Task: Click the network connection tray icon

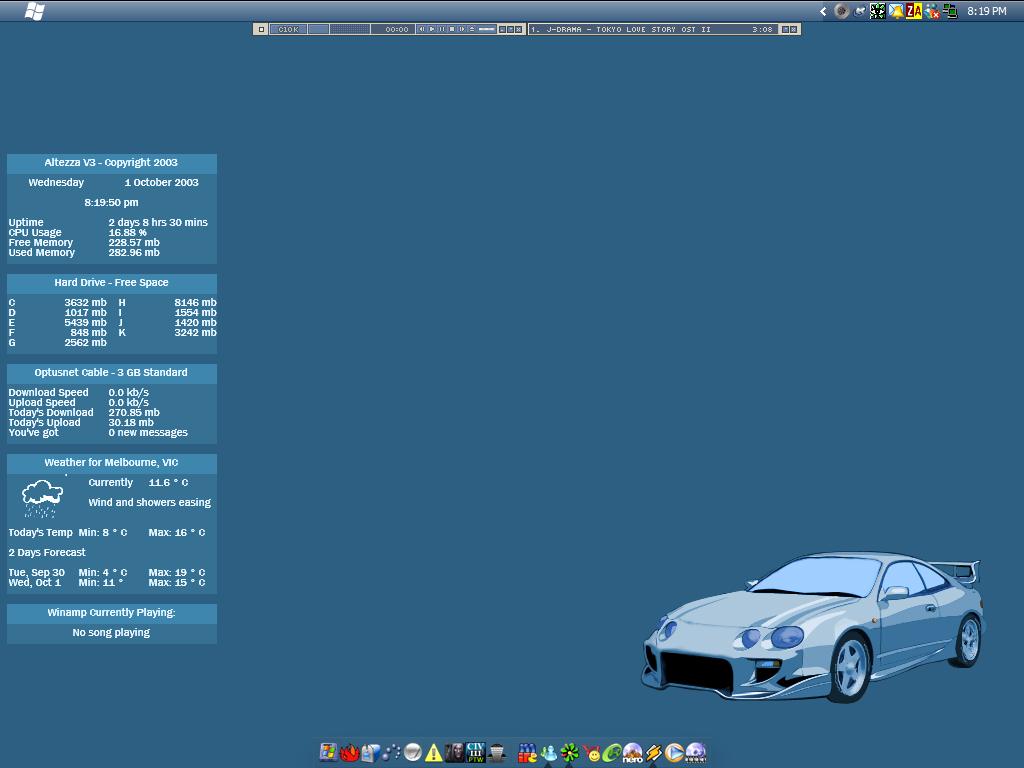Action: click(949, 11)
